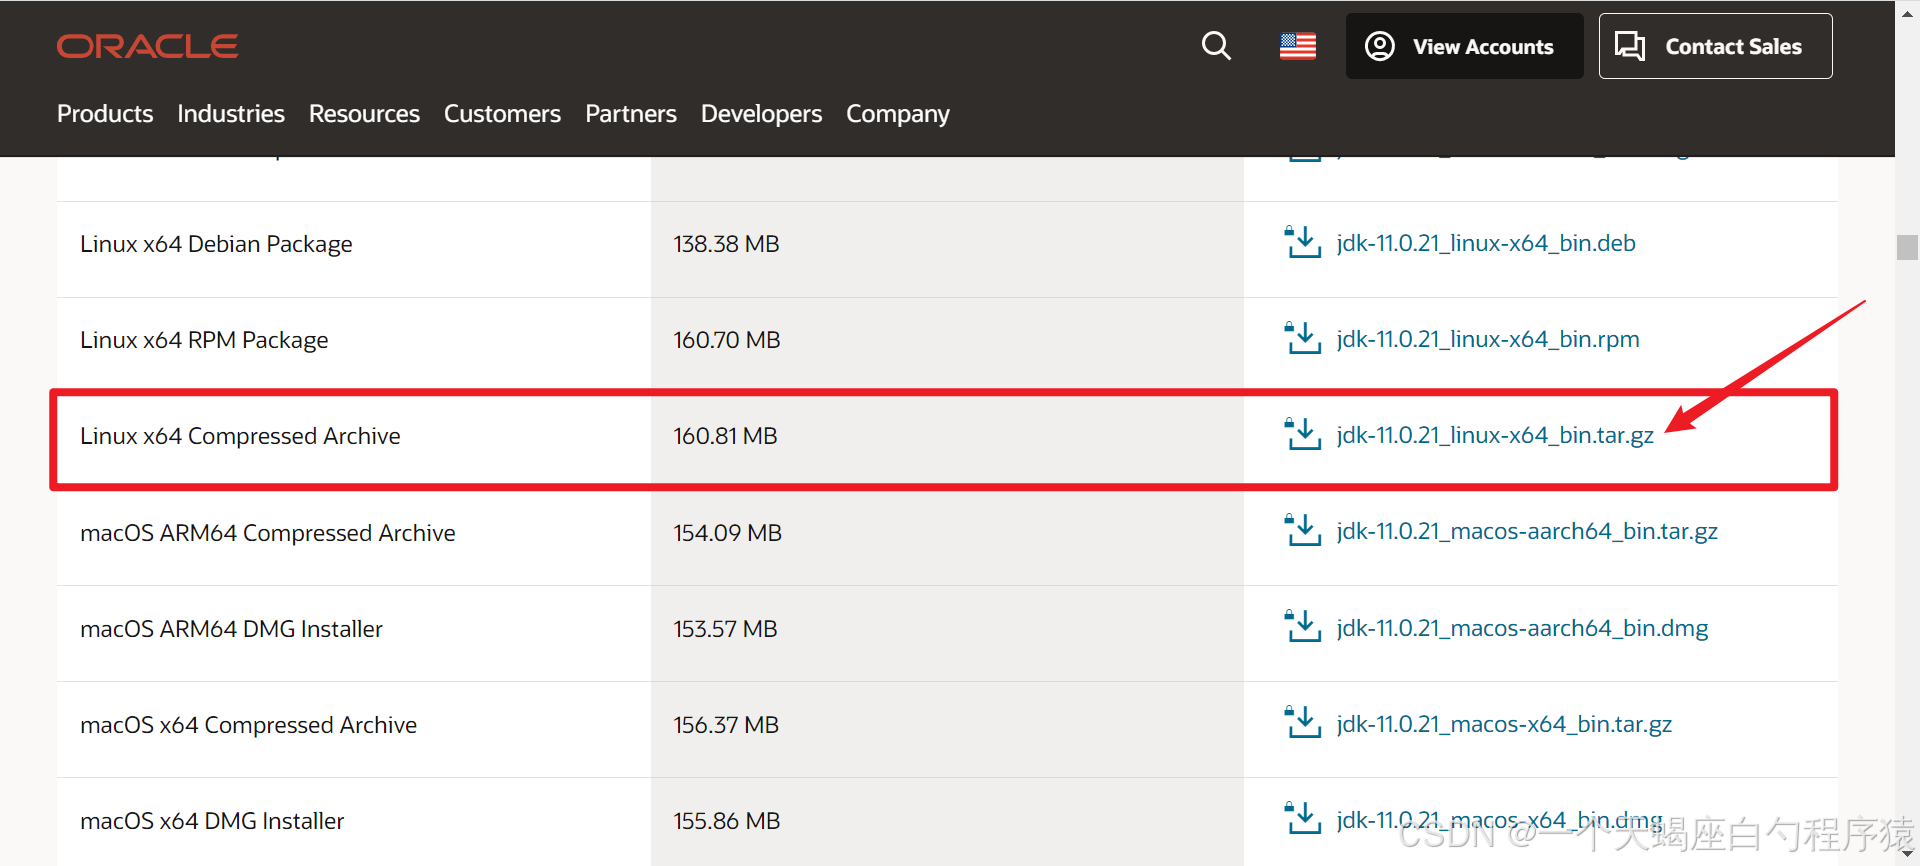Open the Company menu

pos(897,114)
